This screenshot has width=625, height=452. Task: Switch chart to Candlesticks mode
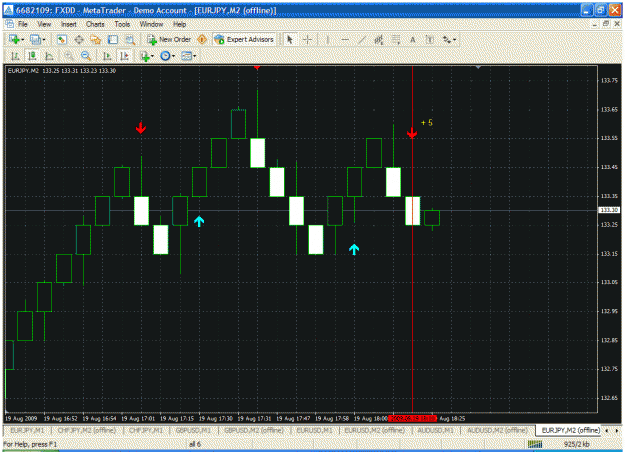click(x=32, y=56)
